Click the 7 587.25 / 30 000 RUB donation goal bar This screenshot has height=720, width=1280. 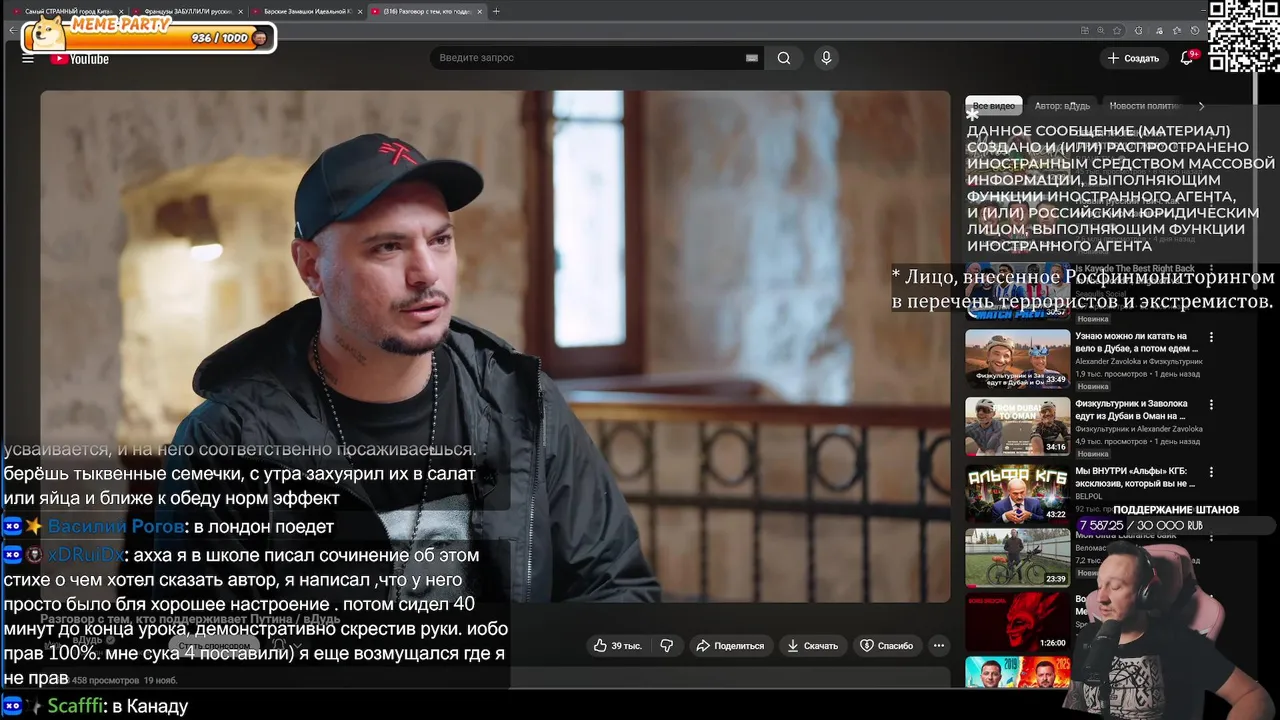point(1177,525)
